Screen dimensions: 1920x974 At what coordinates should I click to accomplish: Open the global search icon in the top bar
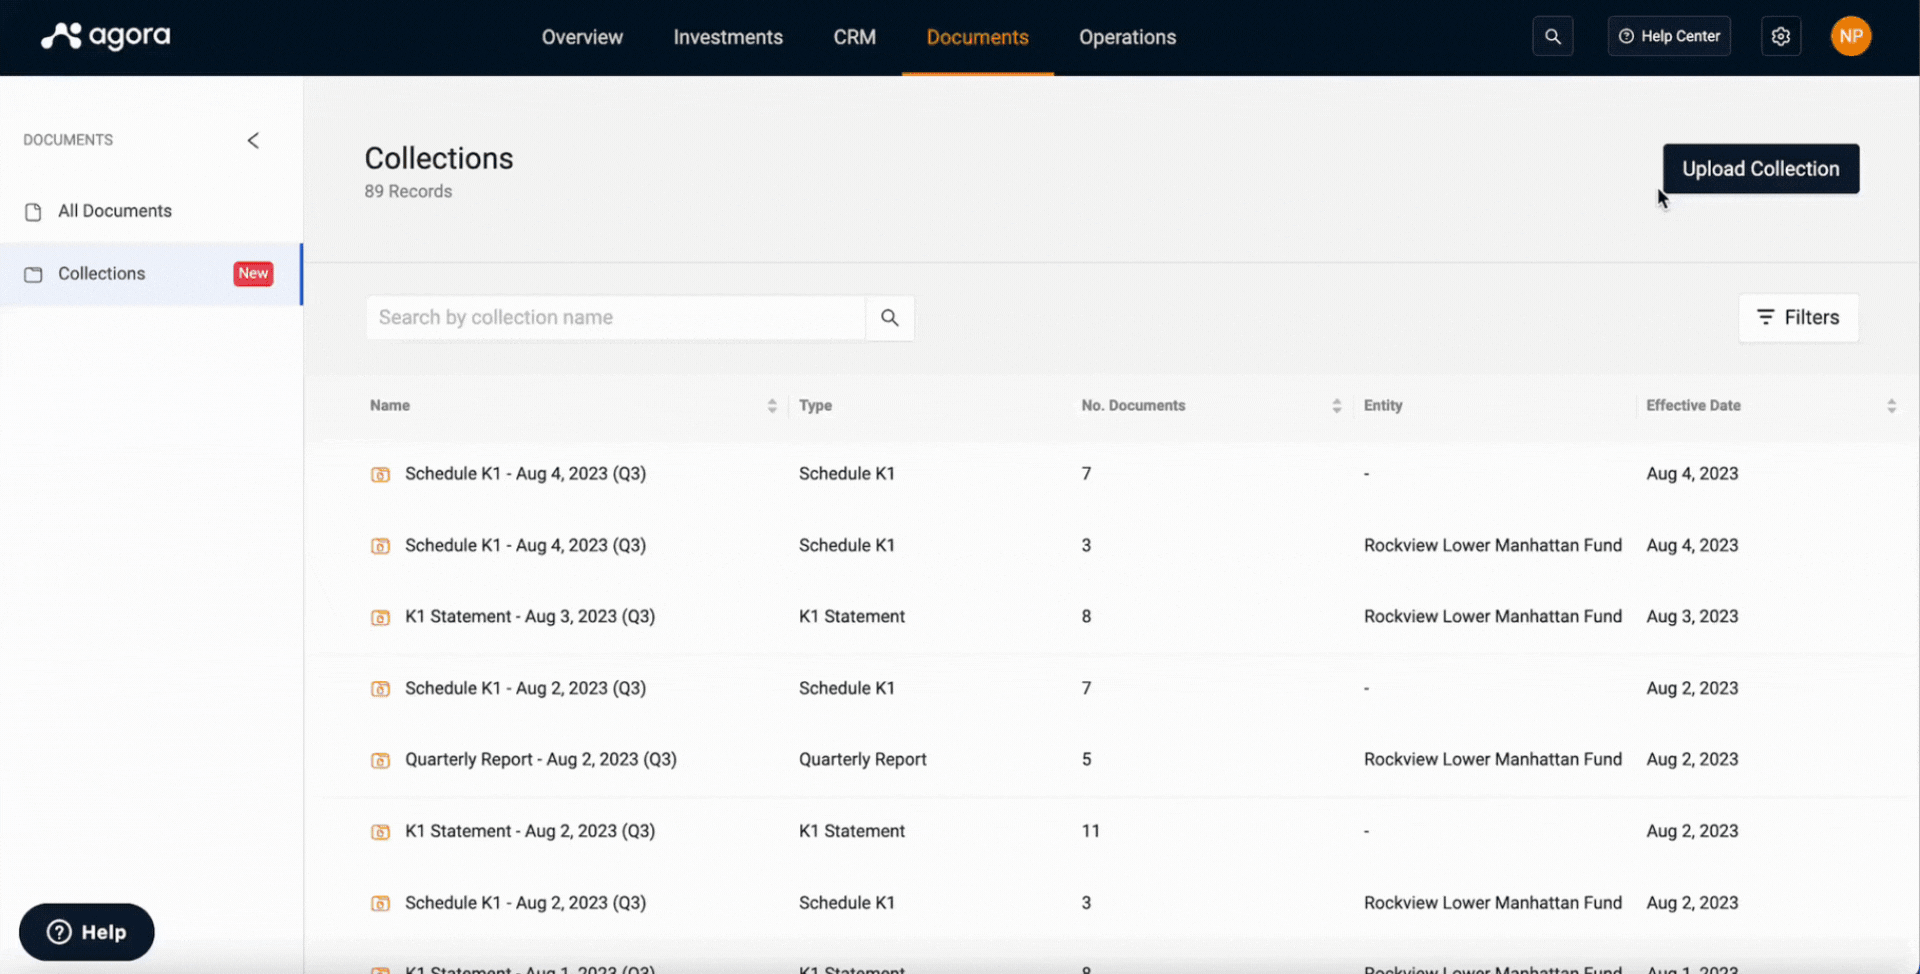(1552, 36)
